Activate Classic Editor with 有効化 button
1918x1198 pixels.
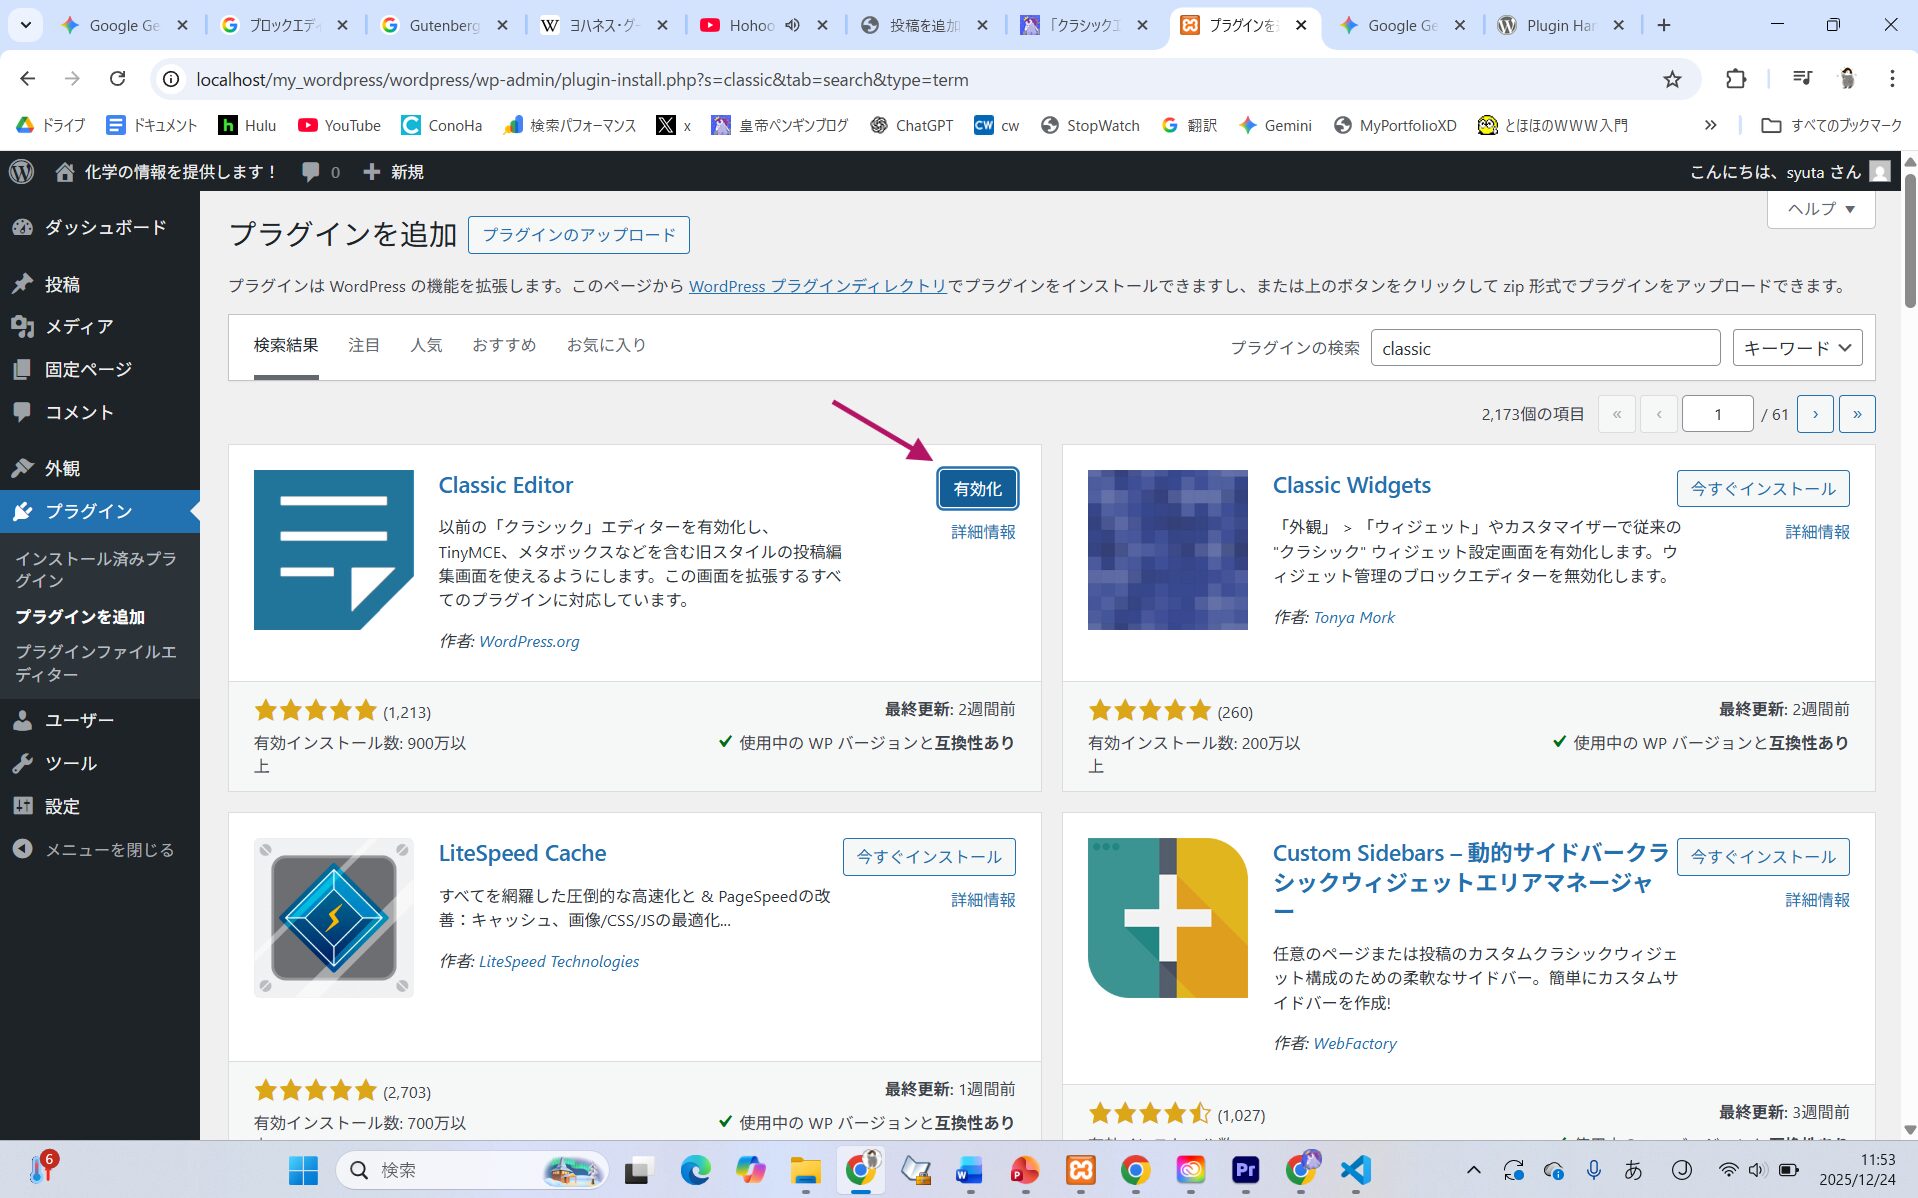coord(977,489)
